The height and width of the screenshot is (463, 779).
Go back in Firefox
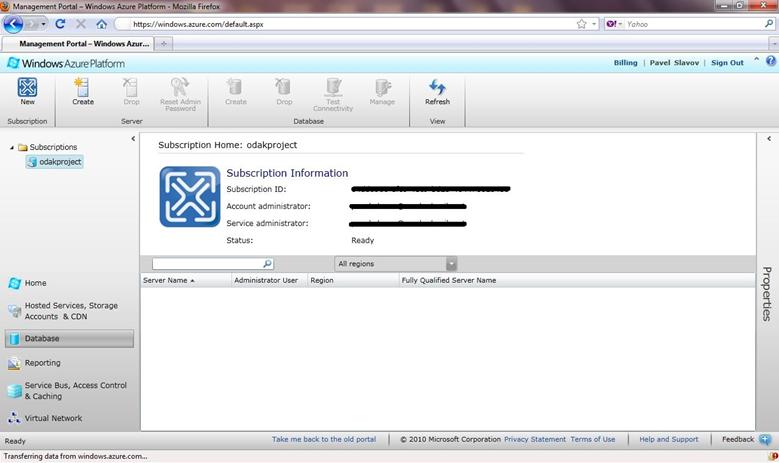pos(13,24)
